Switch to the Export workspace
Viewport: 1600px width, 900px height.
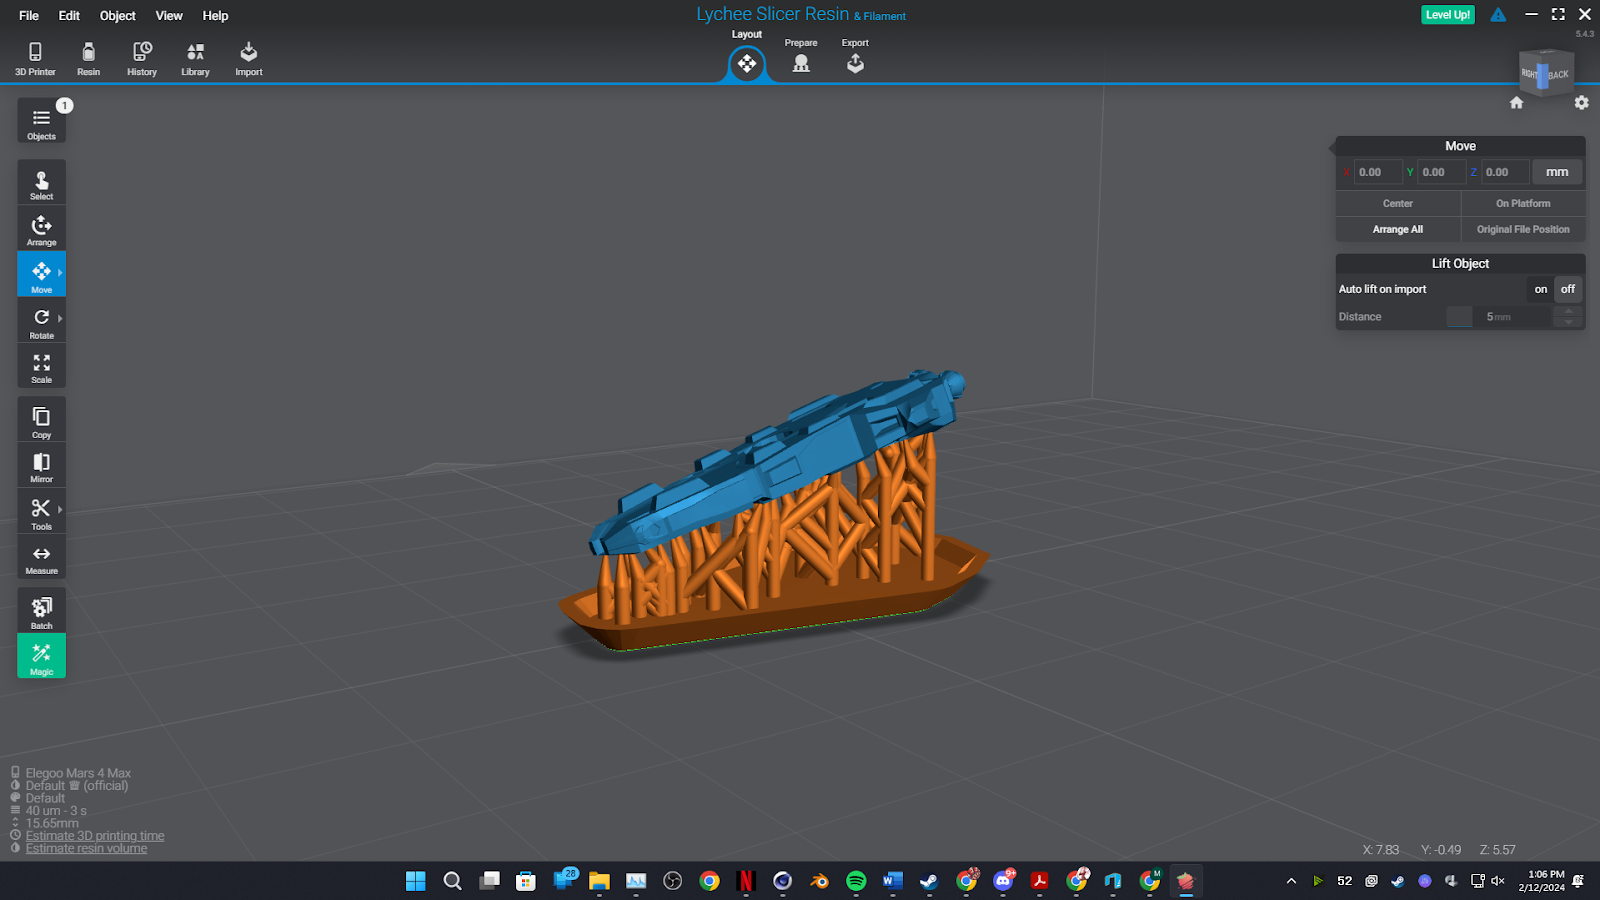point(855,58)
